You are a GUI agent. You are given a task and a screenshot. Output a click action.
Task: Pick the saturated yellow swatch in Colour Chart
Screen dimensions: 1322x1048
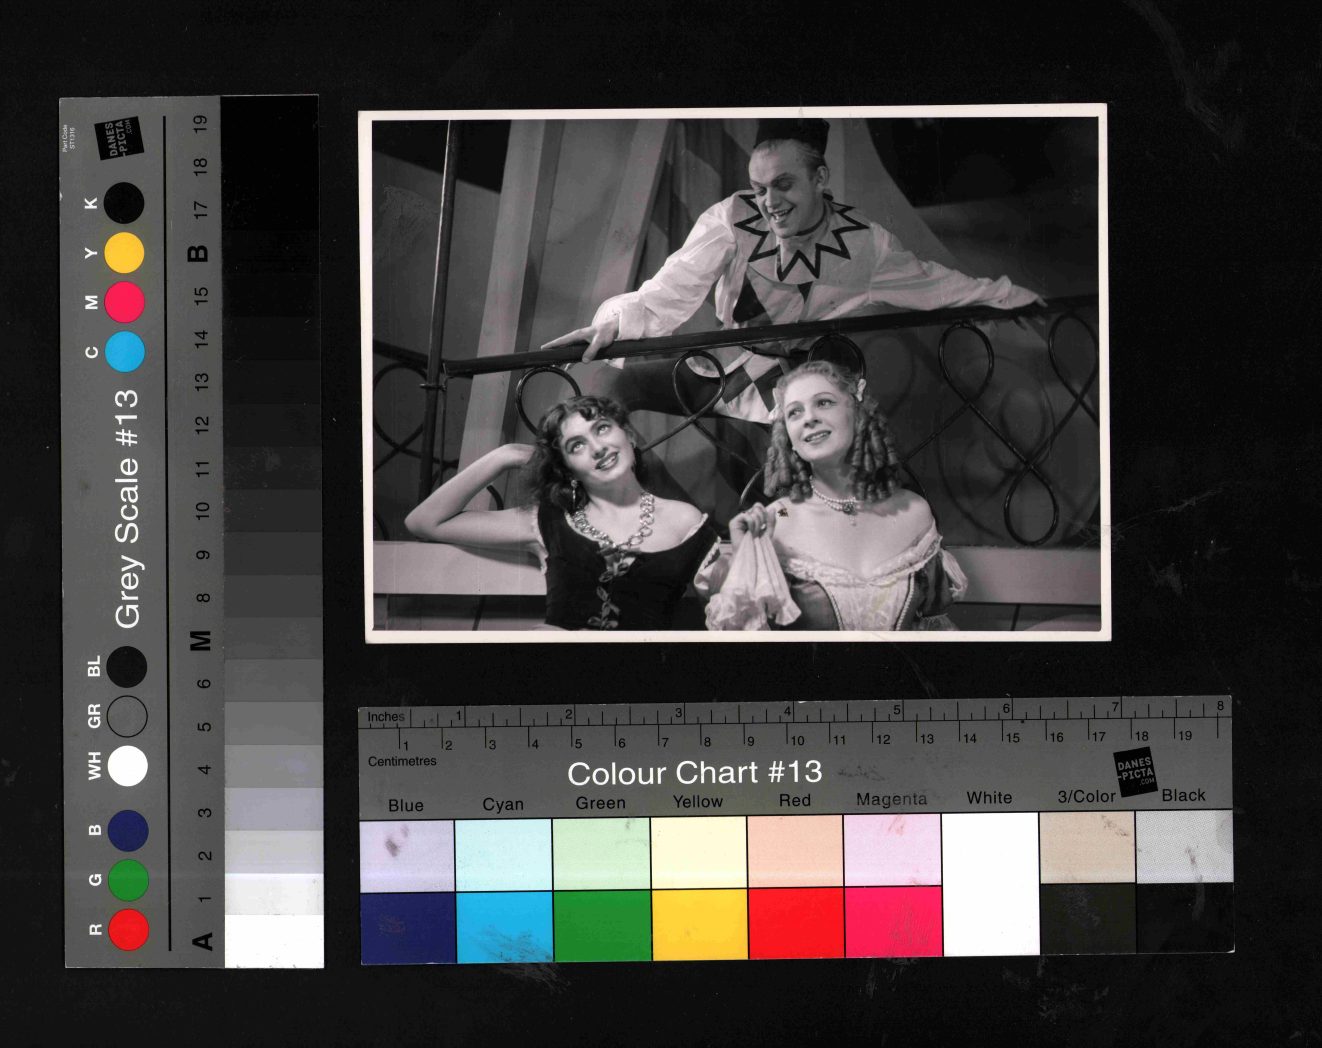(x=699, y=923)
